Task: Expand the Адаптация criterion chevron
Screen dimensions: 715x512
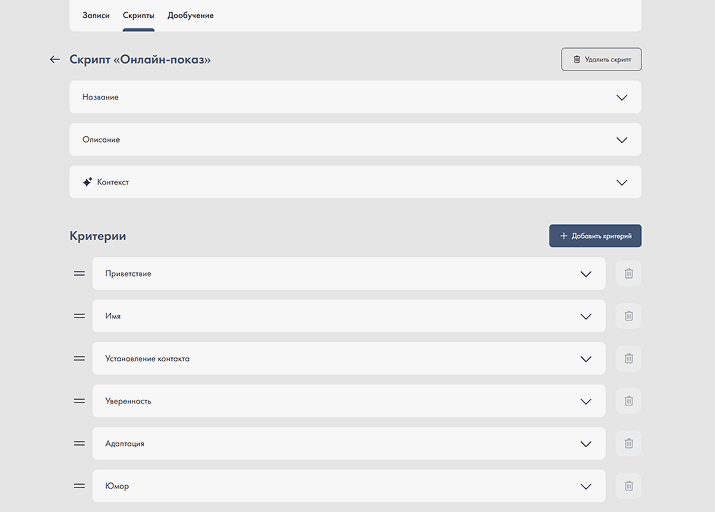Action: tap(586, 444)
